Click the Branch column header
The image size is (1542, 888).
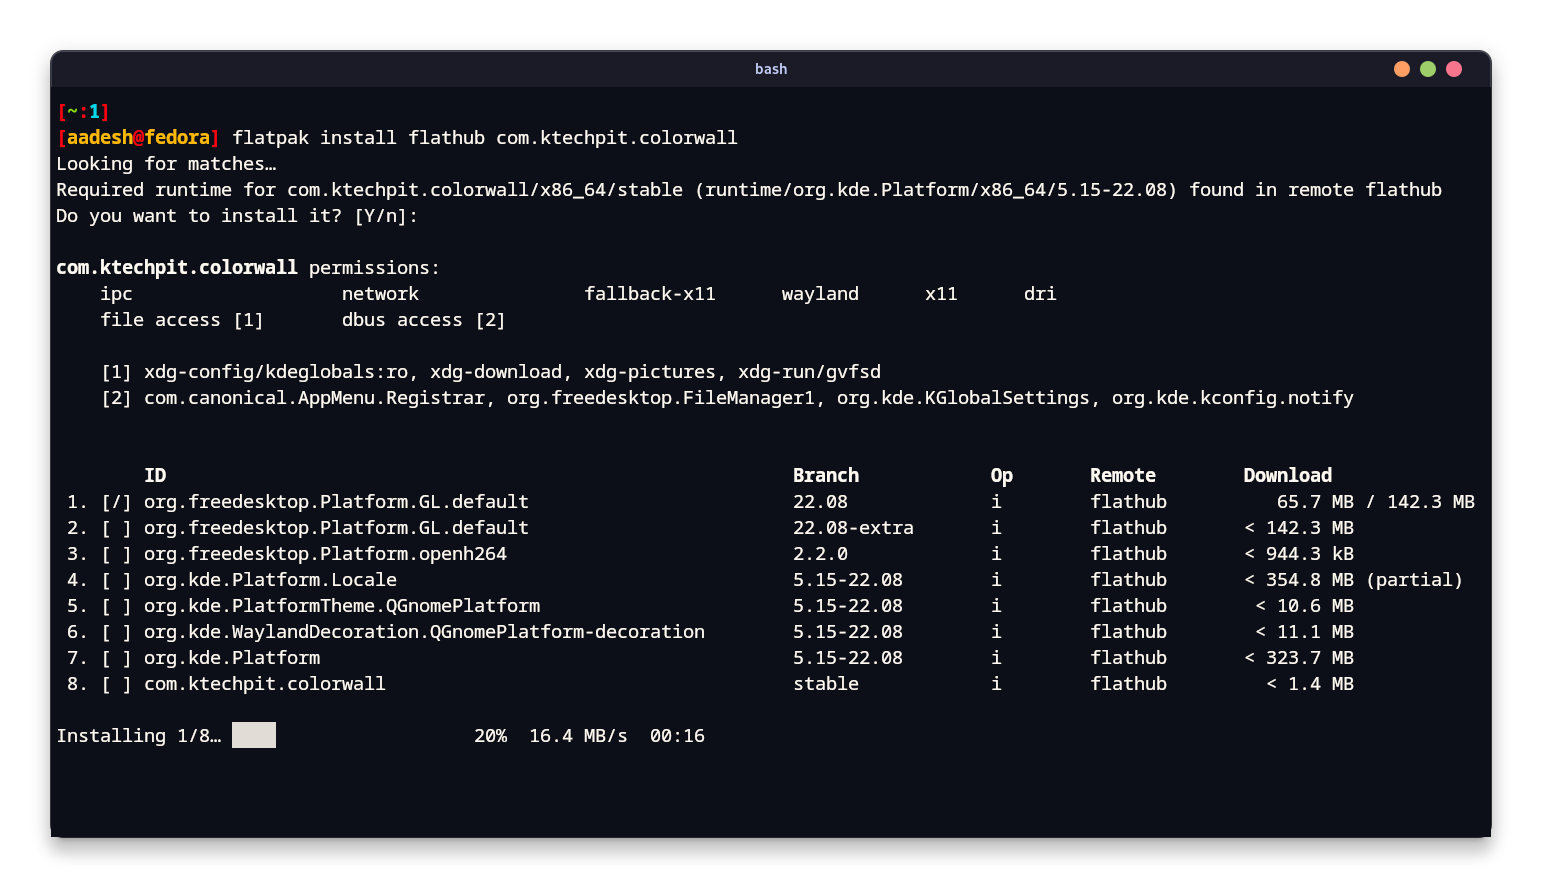click(827, 475)
